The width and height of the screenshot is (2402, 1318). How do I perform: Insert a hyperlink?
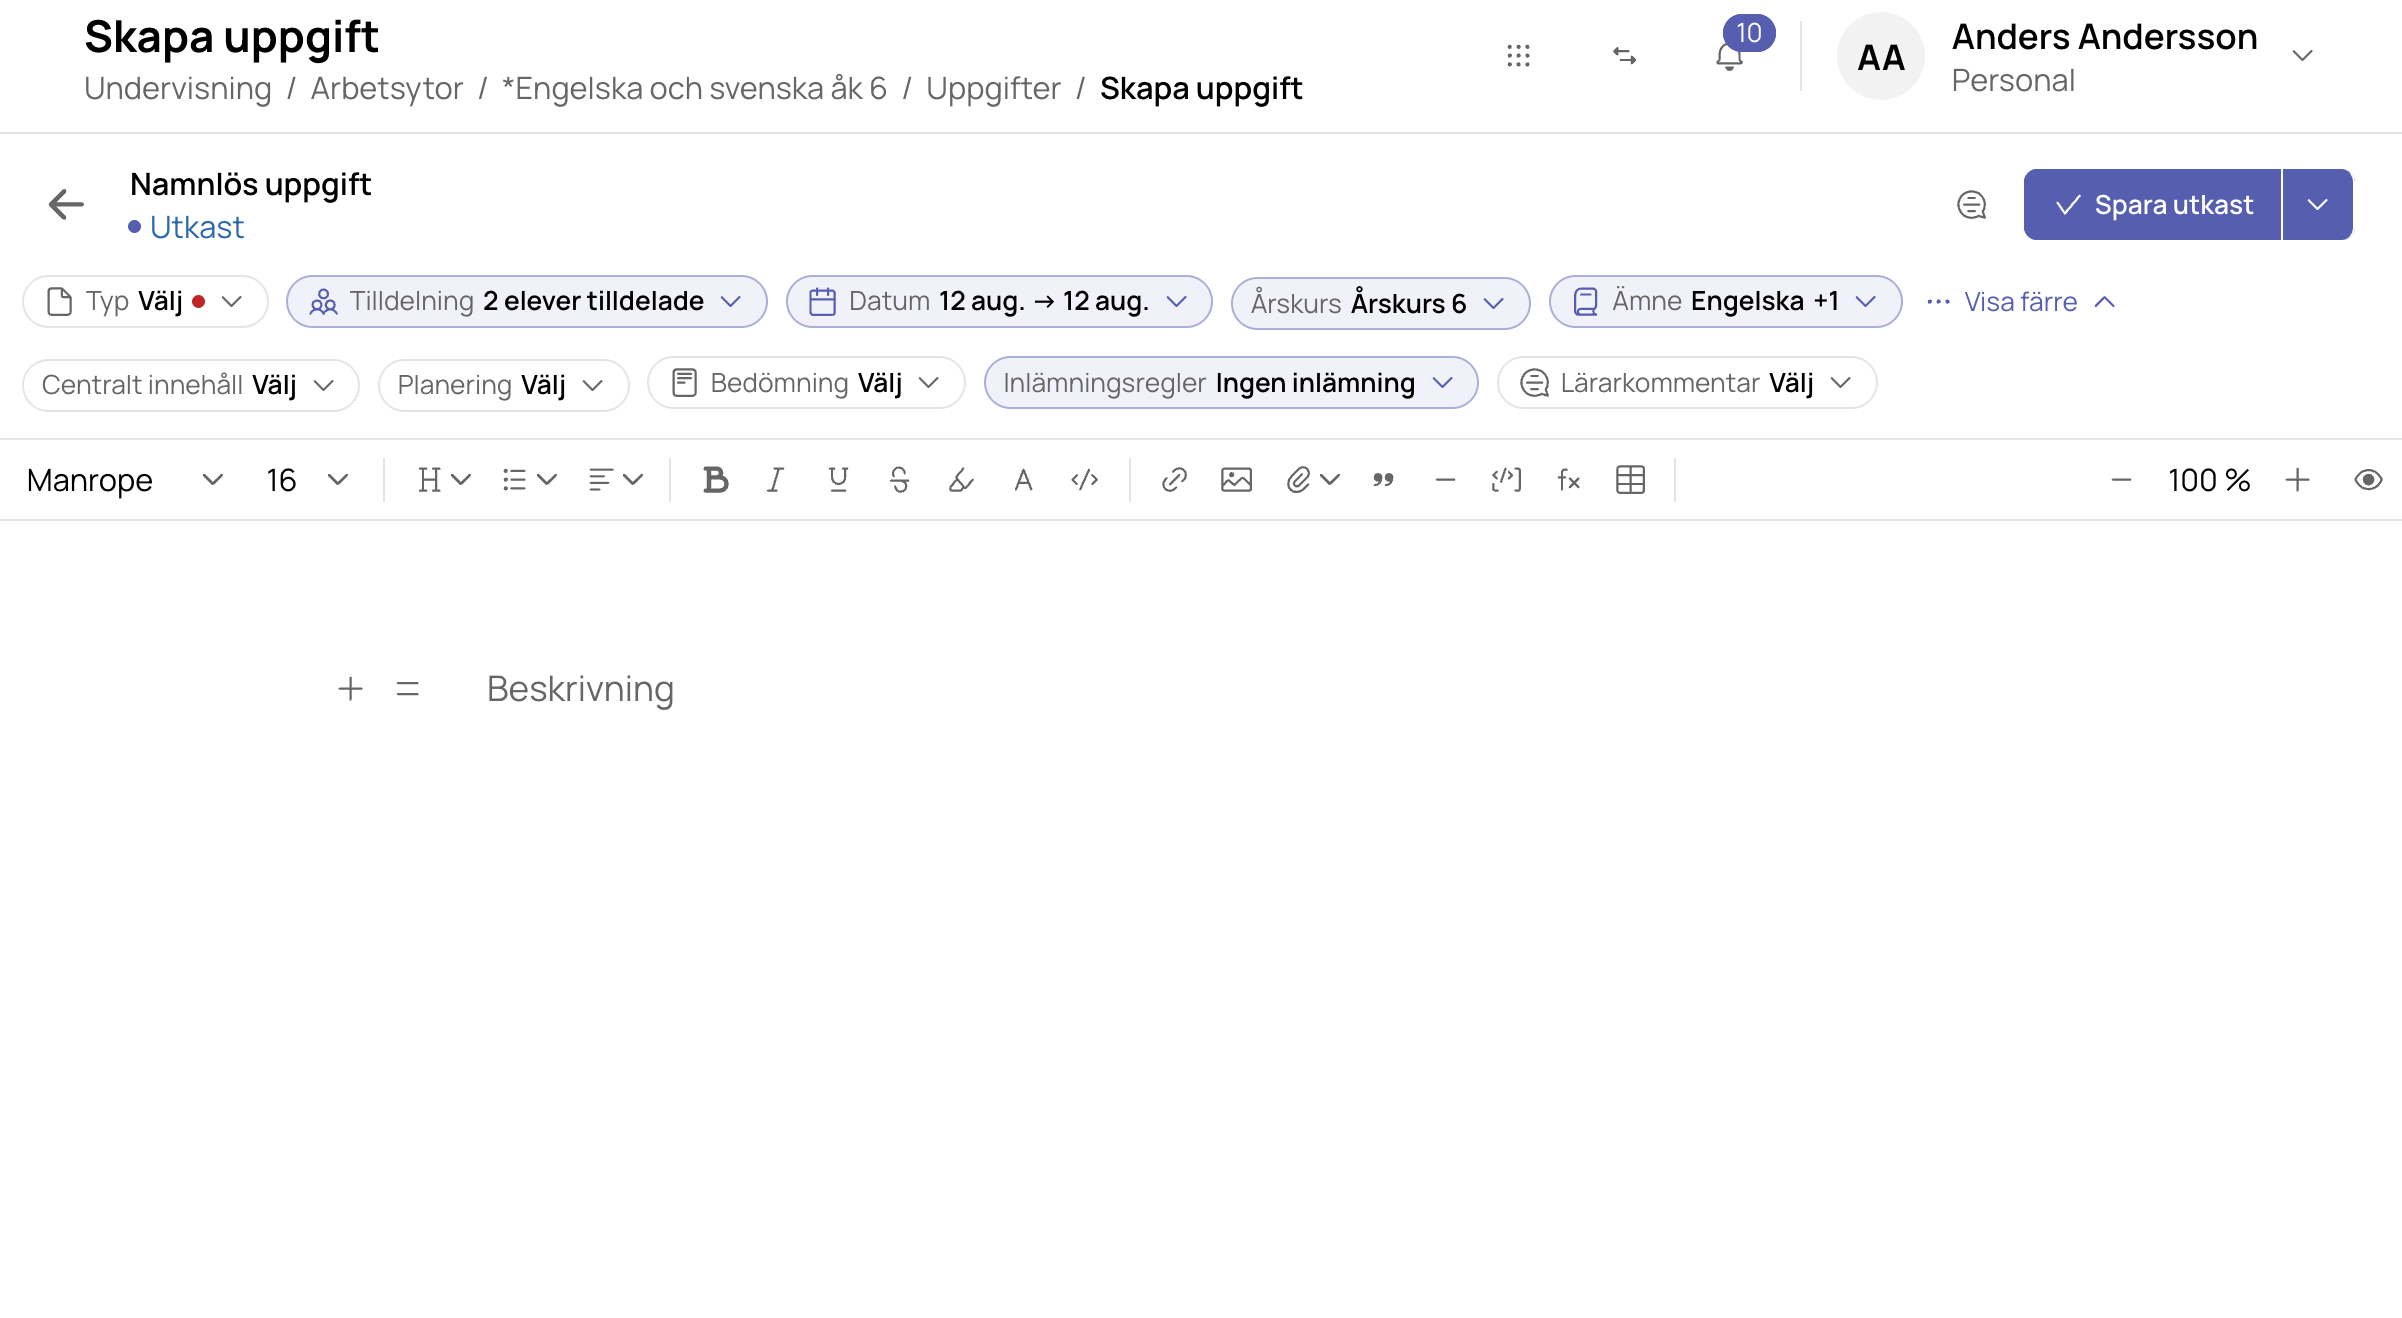1174,481
